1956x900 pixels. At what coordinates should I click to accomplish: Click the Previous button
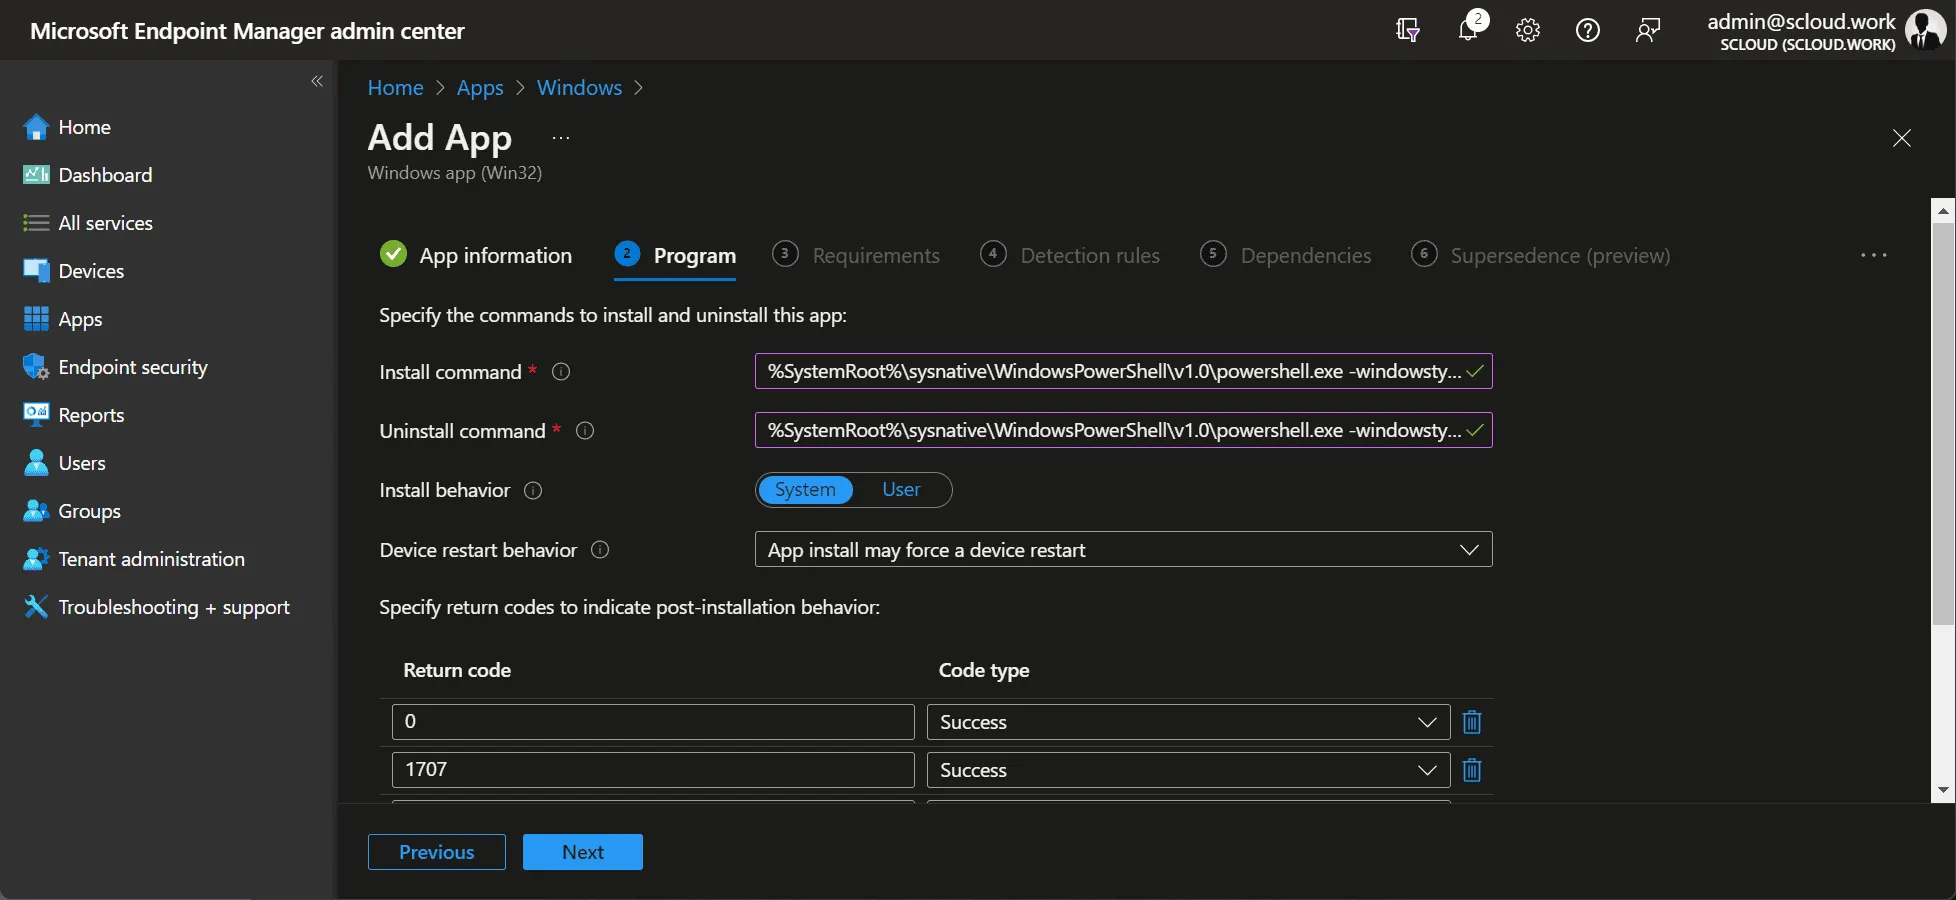click(437, 852)
